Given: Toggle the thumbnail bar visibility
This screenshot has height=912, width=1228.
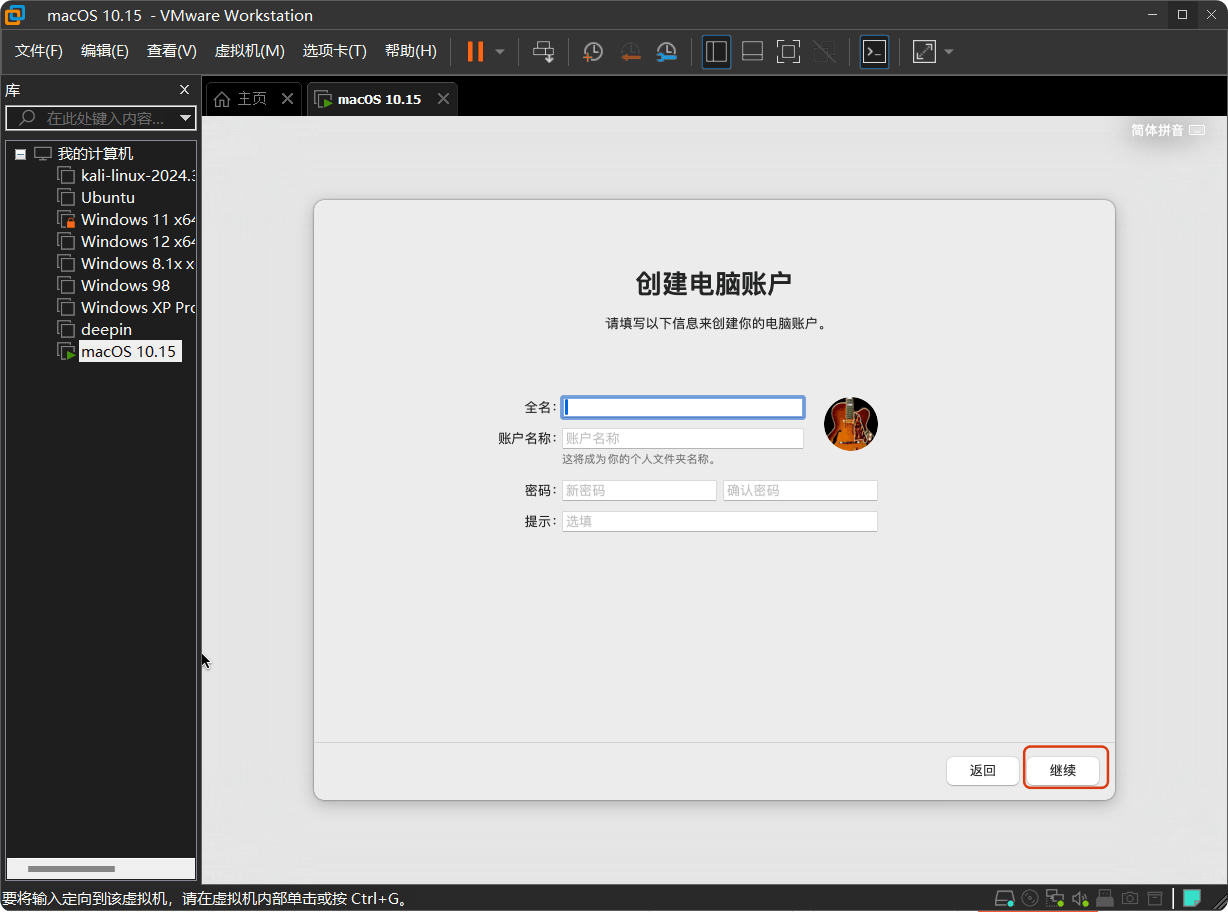Looking at the screenshot, I should pos(752,51).
